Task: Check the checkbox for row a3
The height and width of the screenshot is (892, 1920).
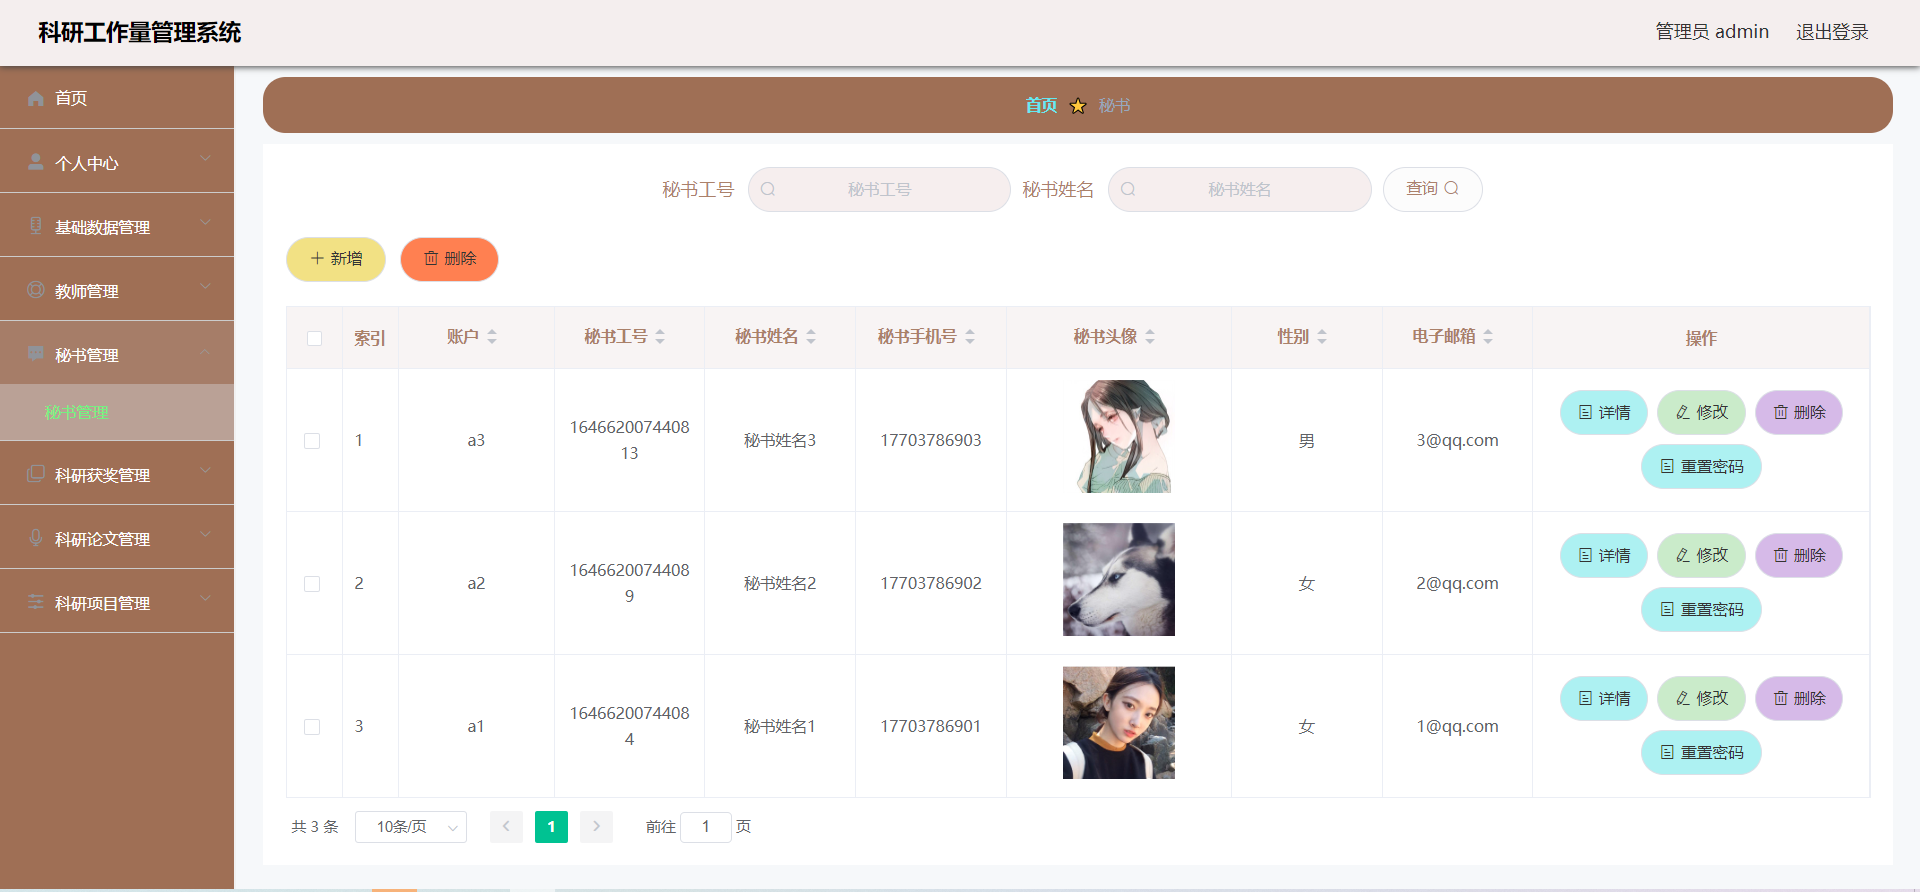Action: (x=312, y=441)
